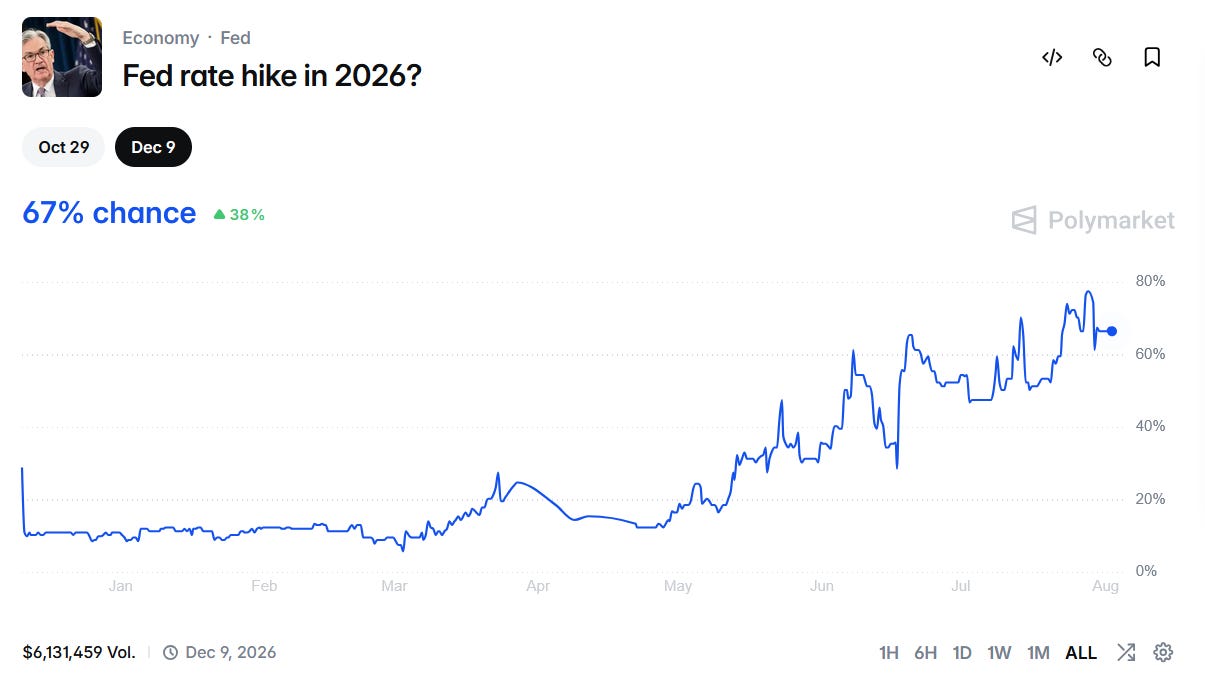Select the Oct 29 date tab
This screenshot has height=685, width=1205.
coord(64,147)
